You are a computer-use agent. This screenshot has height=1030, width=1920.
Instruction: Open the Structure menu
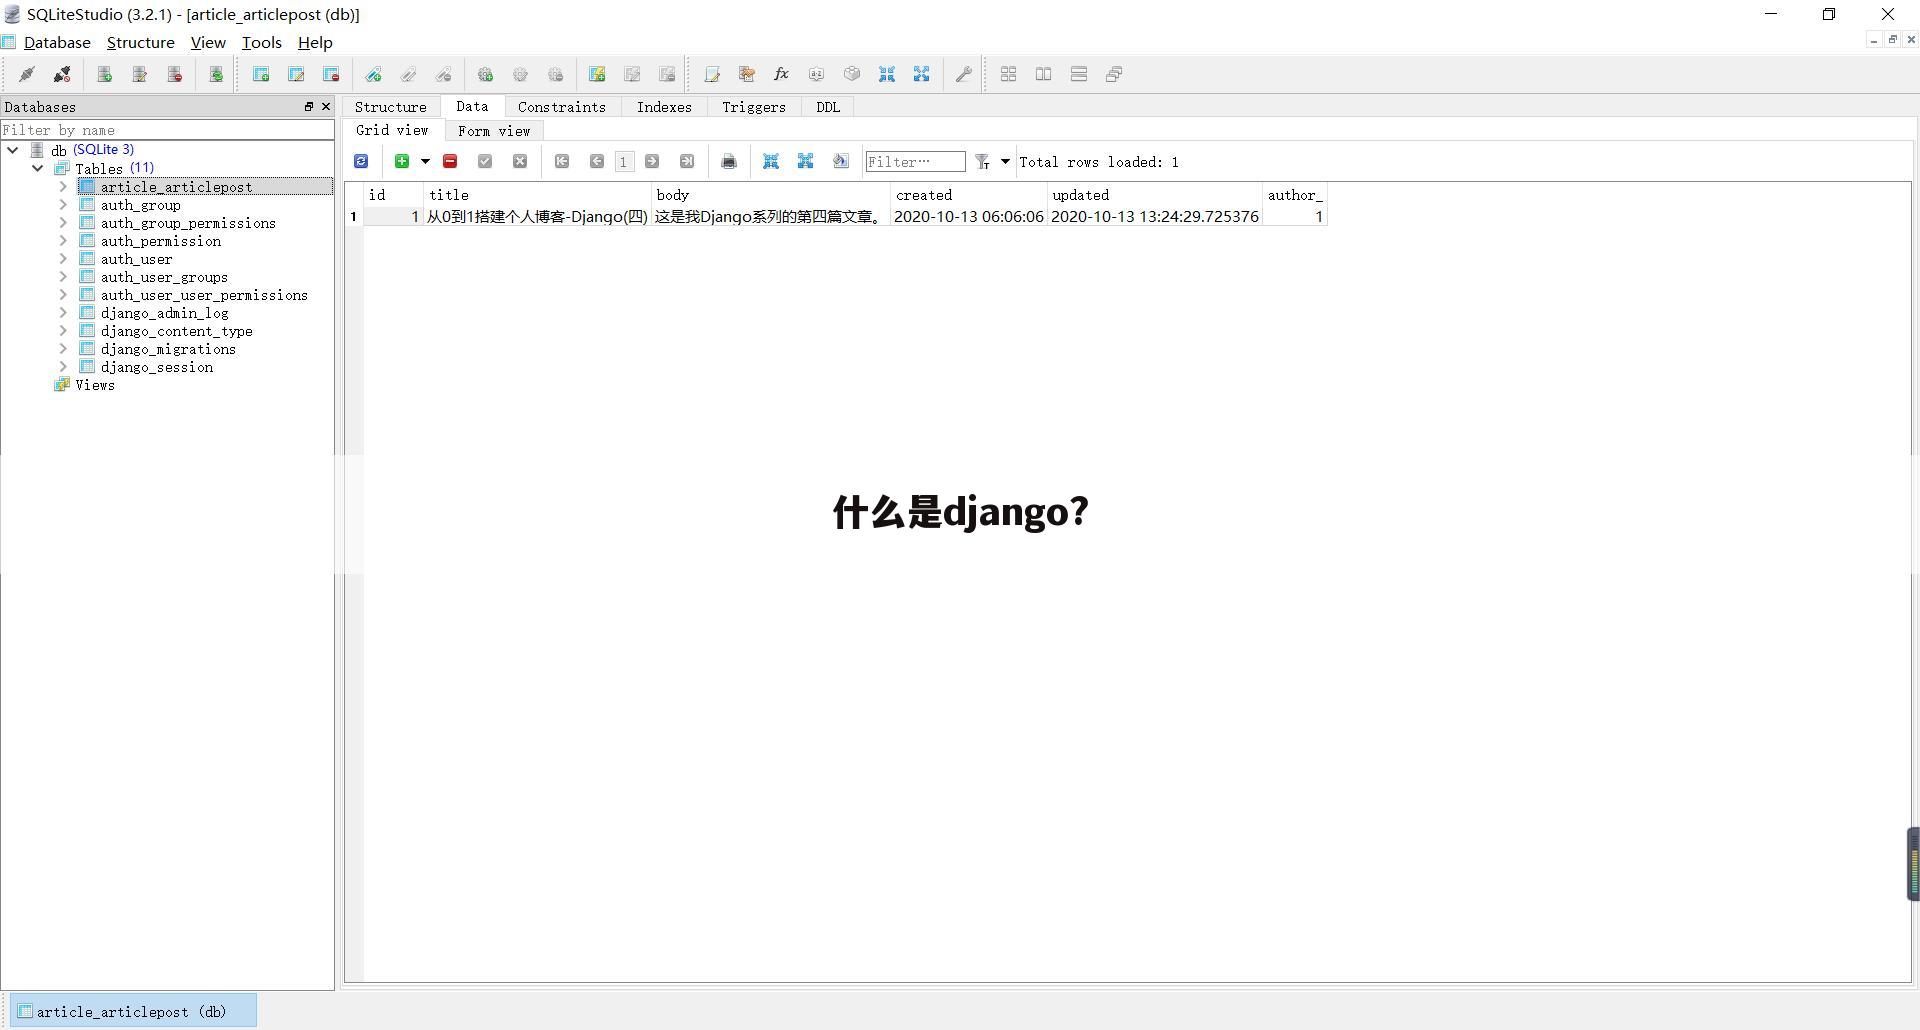[x=140, y=42]
